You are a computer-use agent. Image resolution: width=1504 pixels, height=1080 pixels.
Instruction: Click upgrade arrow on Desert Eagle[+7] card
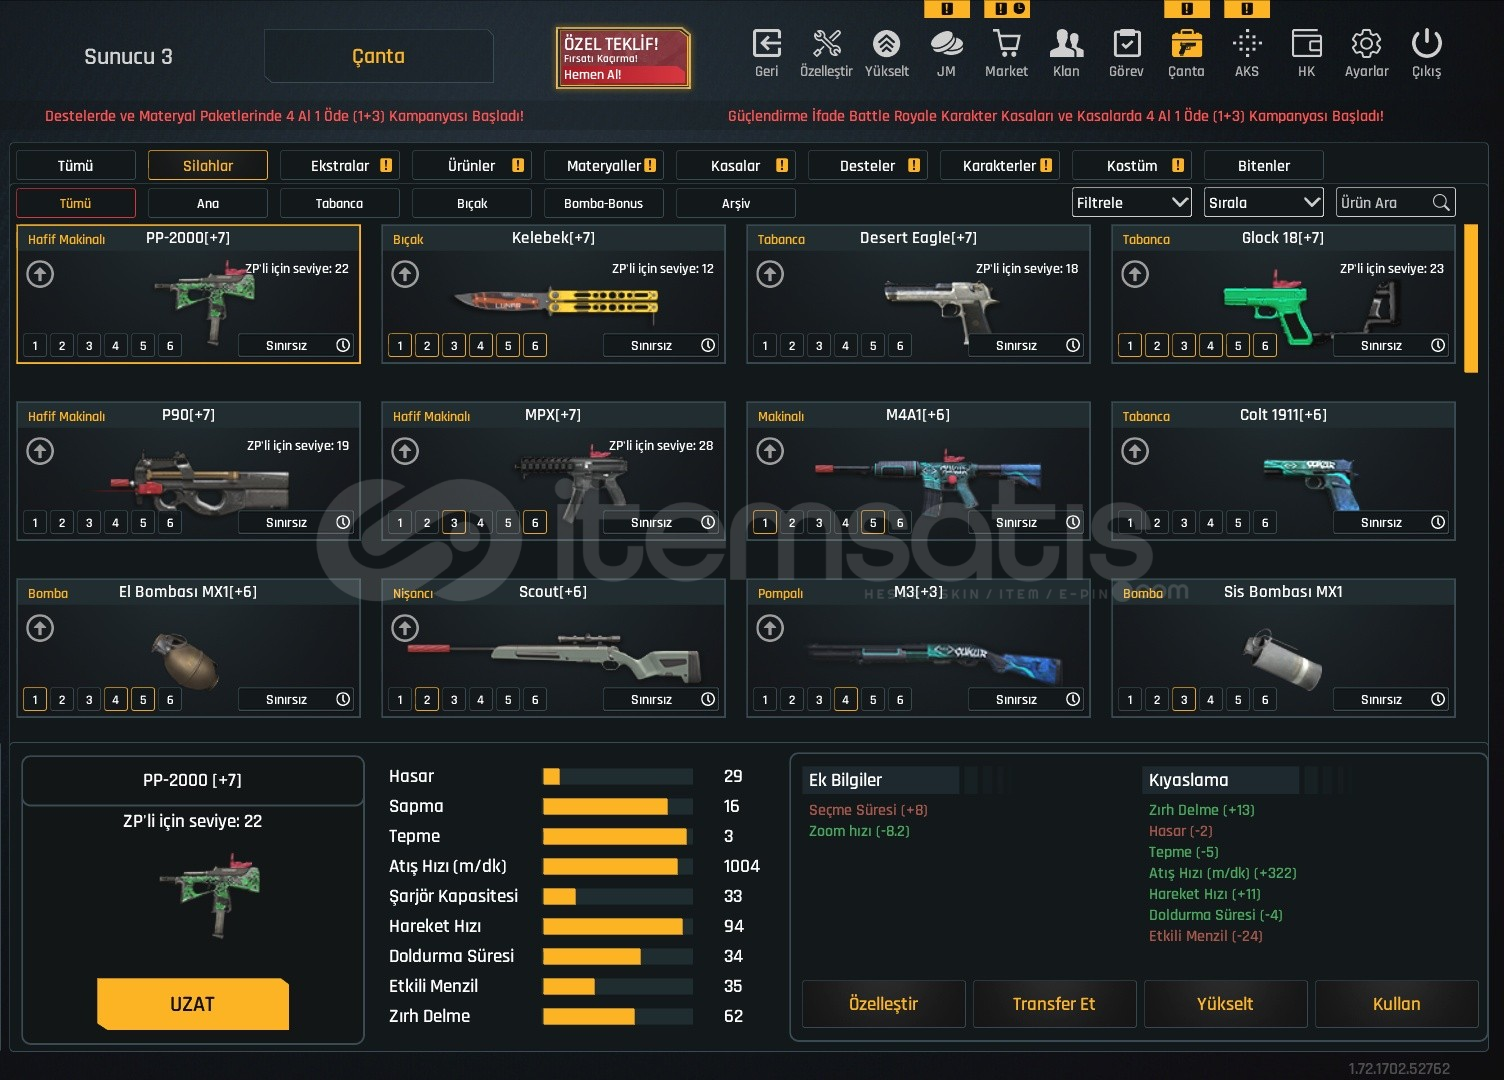(x=770, y=274)
